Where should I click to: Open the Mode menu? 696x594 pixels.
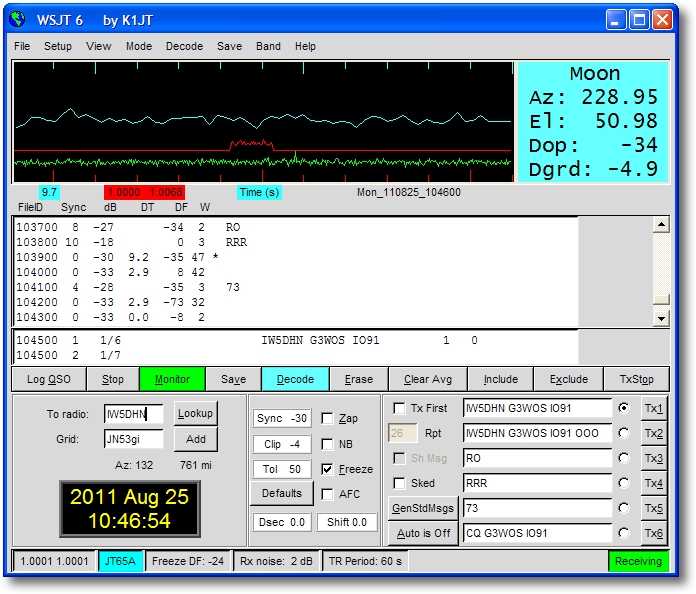click(139, 46)
